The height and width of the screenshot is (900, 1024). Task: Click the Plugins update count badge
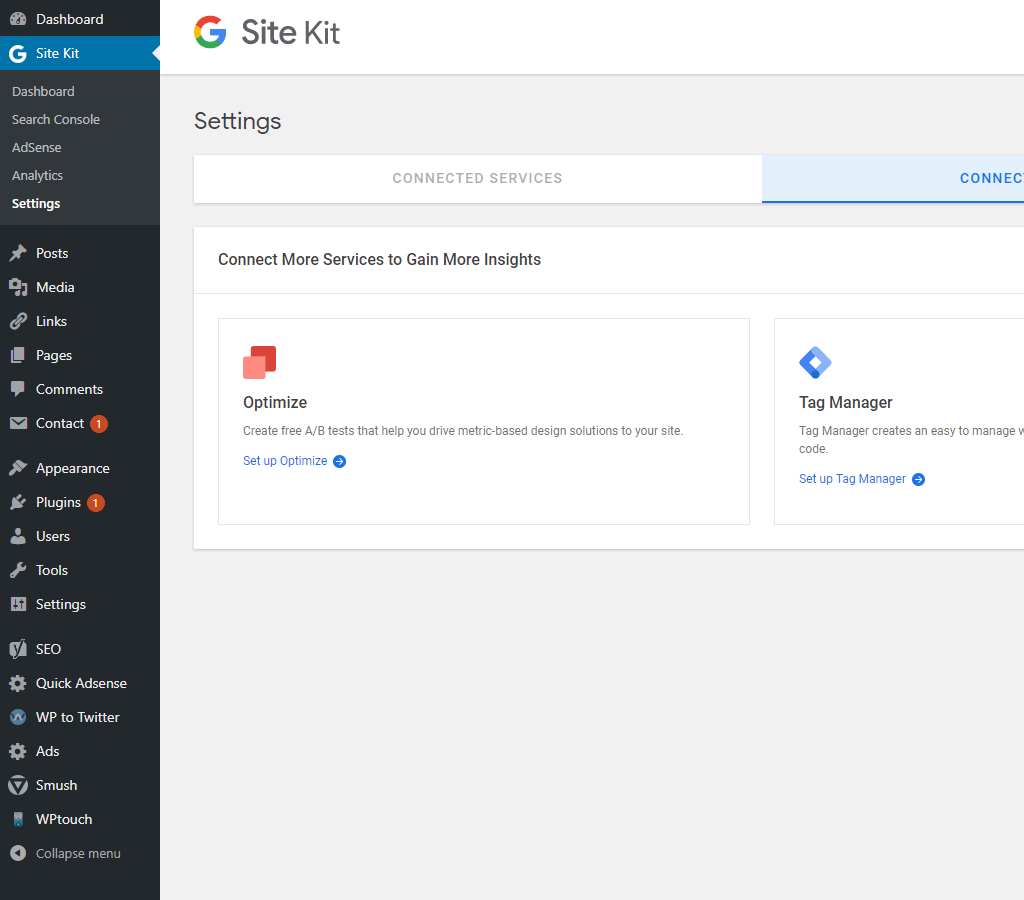point(96,503)
